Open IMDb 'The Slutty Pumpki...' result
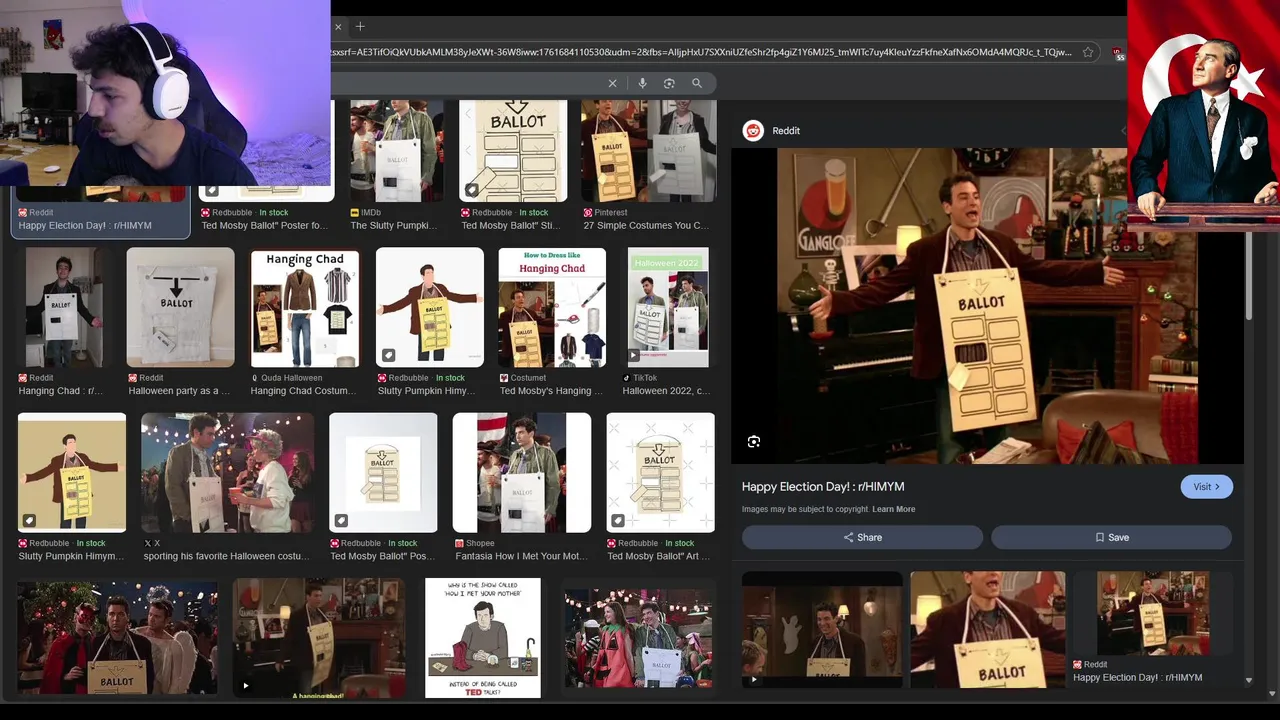Viewport: 1280px width, 720px height. point(397,151)
